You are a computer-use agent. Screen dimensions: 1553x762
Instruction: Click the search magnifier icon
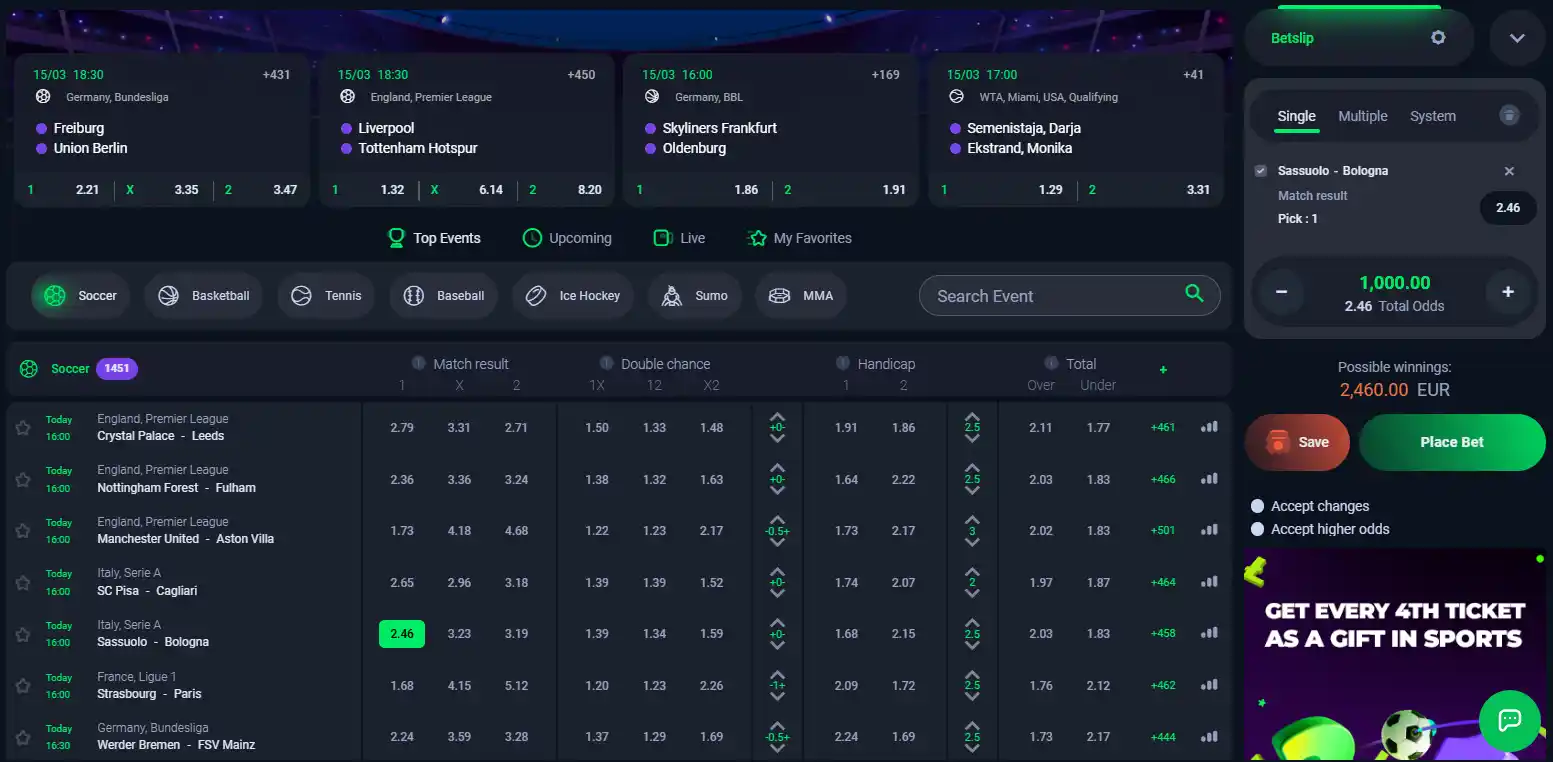[x=1194, y=294]
